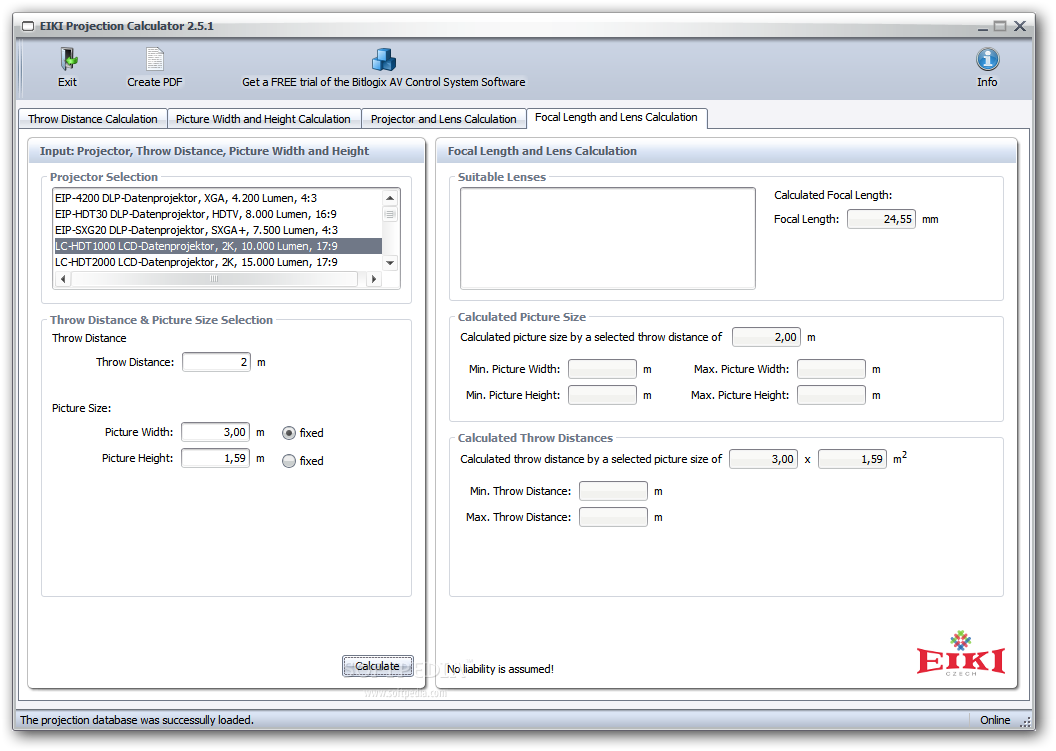Viewport: 1056px width, 751px height.
Task: Click status text about projection database loaded
Action: click(x=137, y=720)
